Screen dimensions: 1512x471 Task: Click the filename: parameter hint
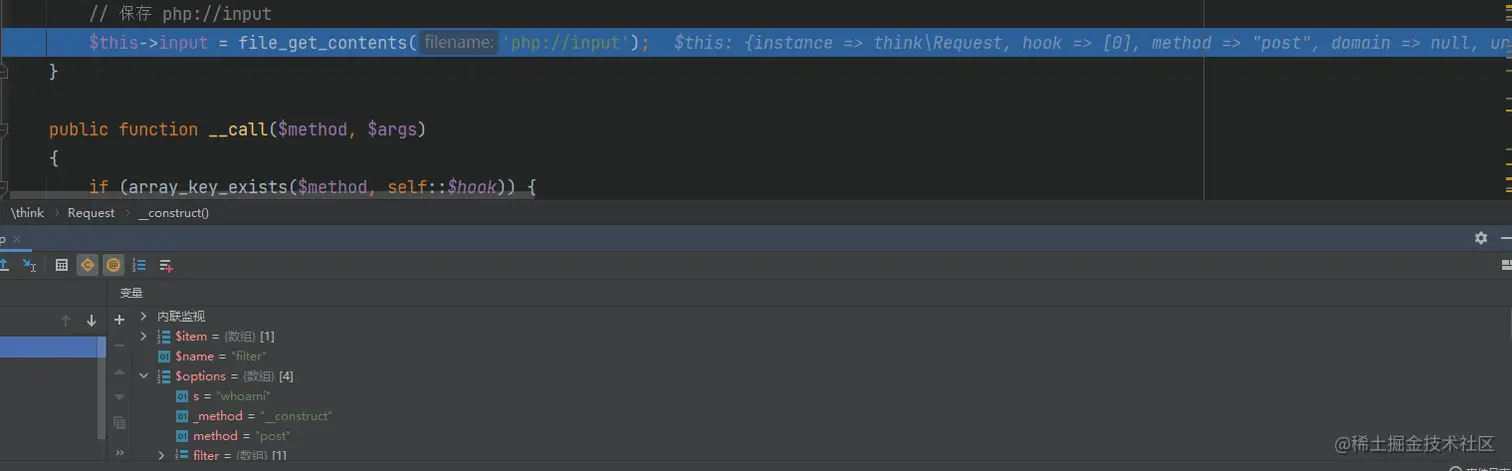(457, 43)
